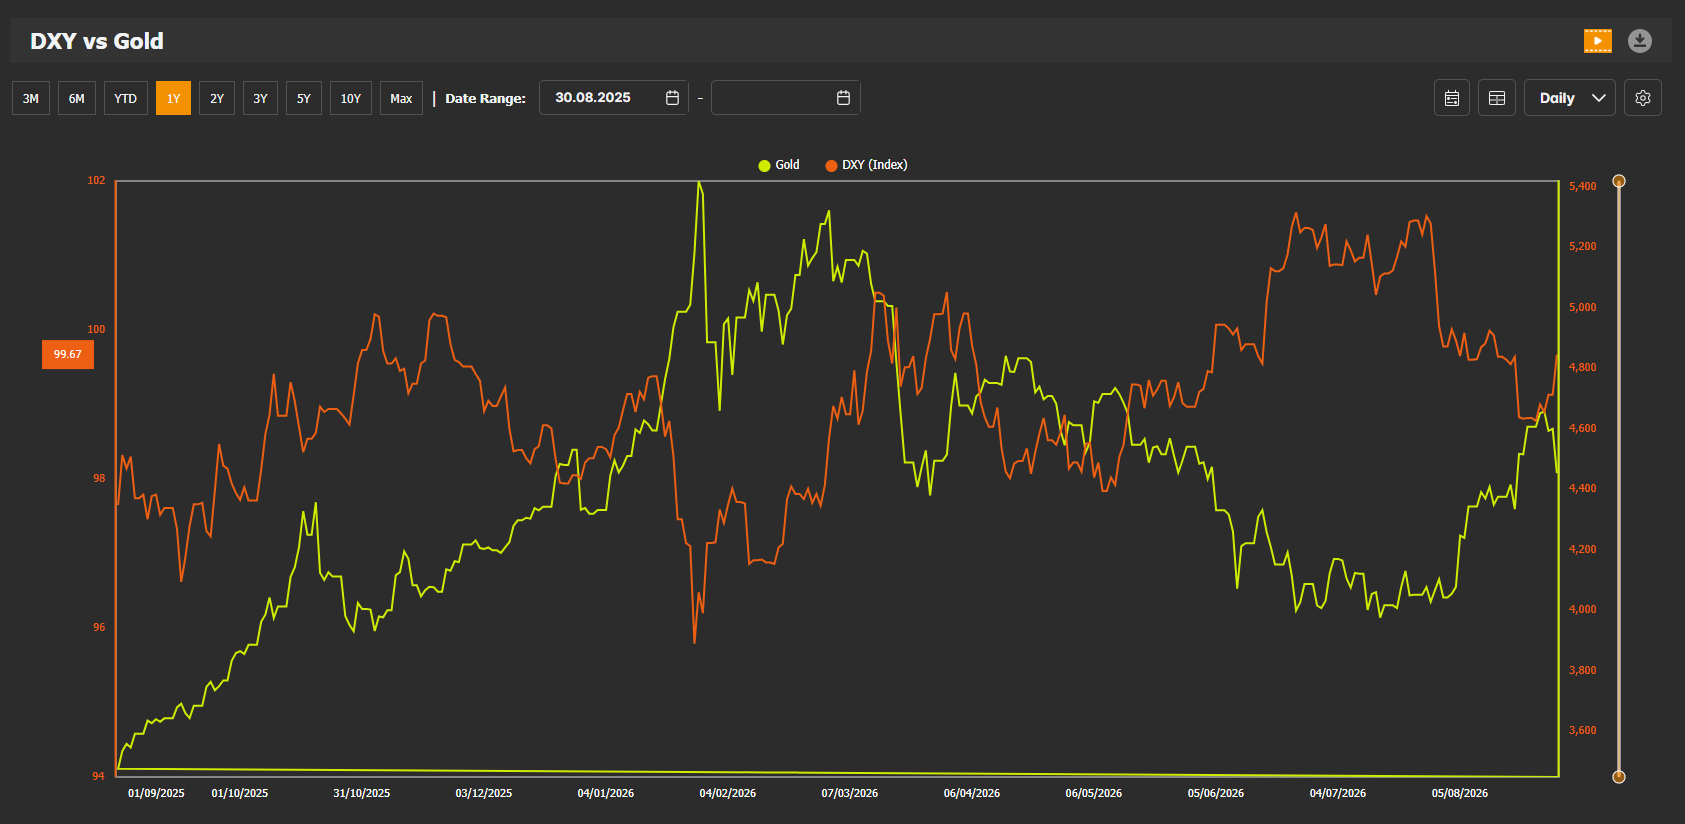This screenshot has height=824, width=1685.
Task: Choose the 5Y range button
Action: coord(304,98)
